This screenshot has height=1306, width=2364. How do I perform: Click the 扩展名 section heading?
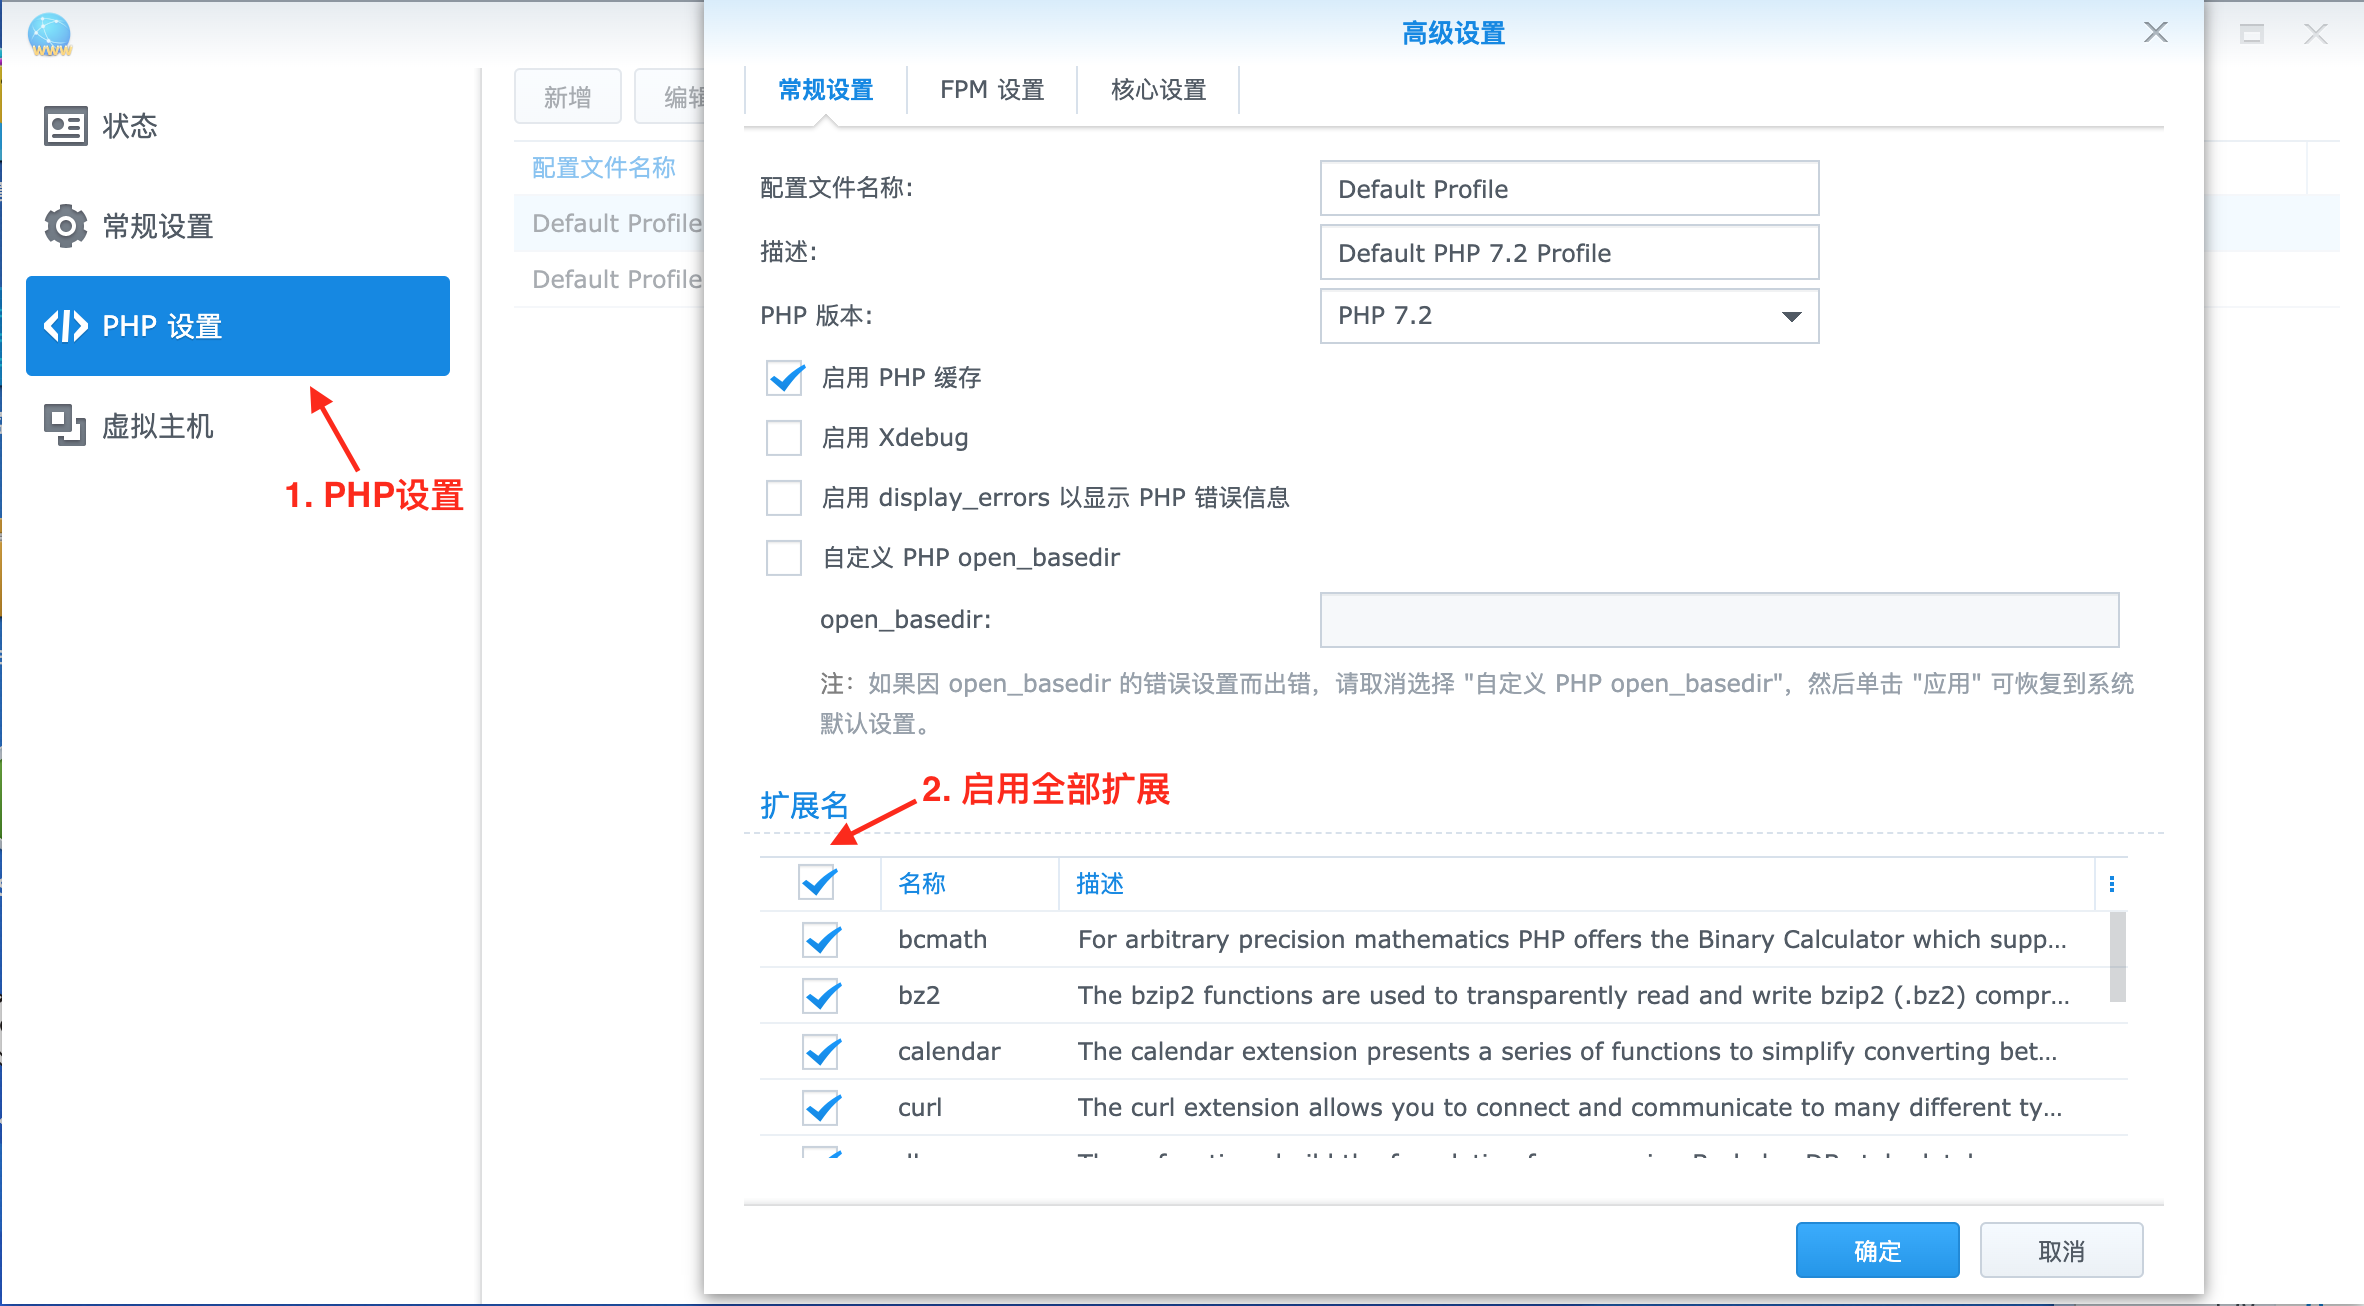pyautogui.click(x=804, y=805)
